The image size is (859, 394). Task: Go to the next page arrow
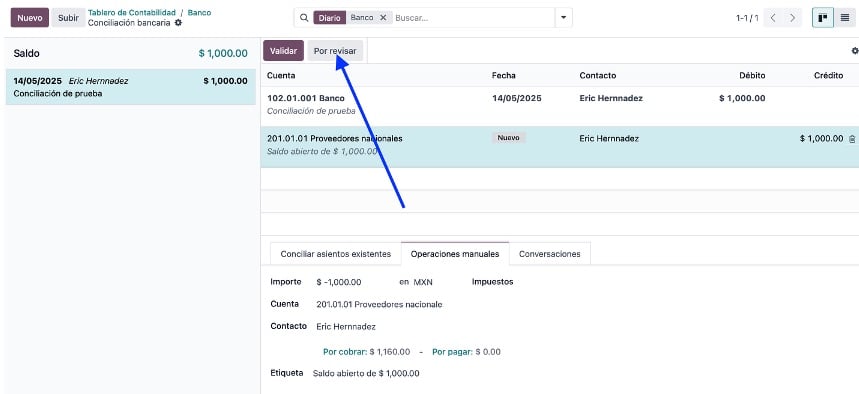pos(792,18)
